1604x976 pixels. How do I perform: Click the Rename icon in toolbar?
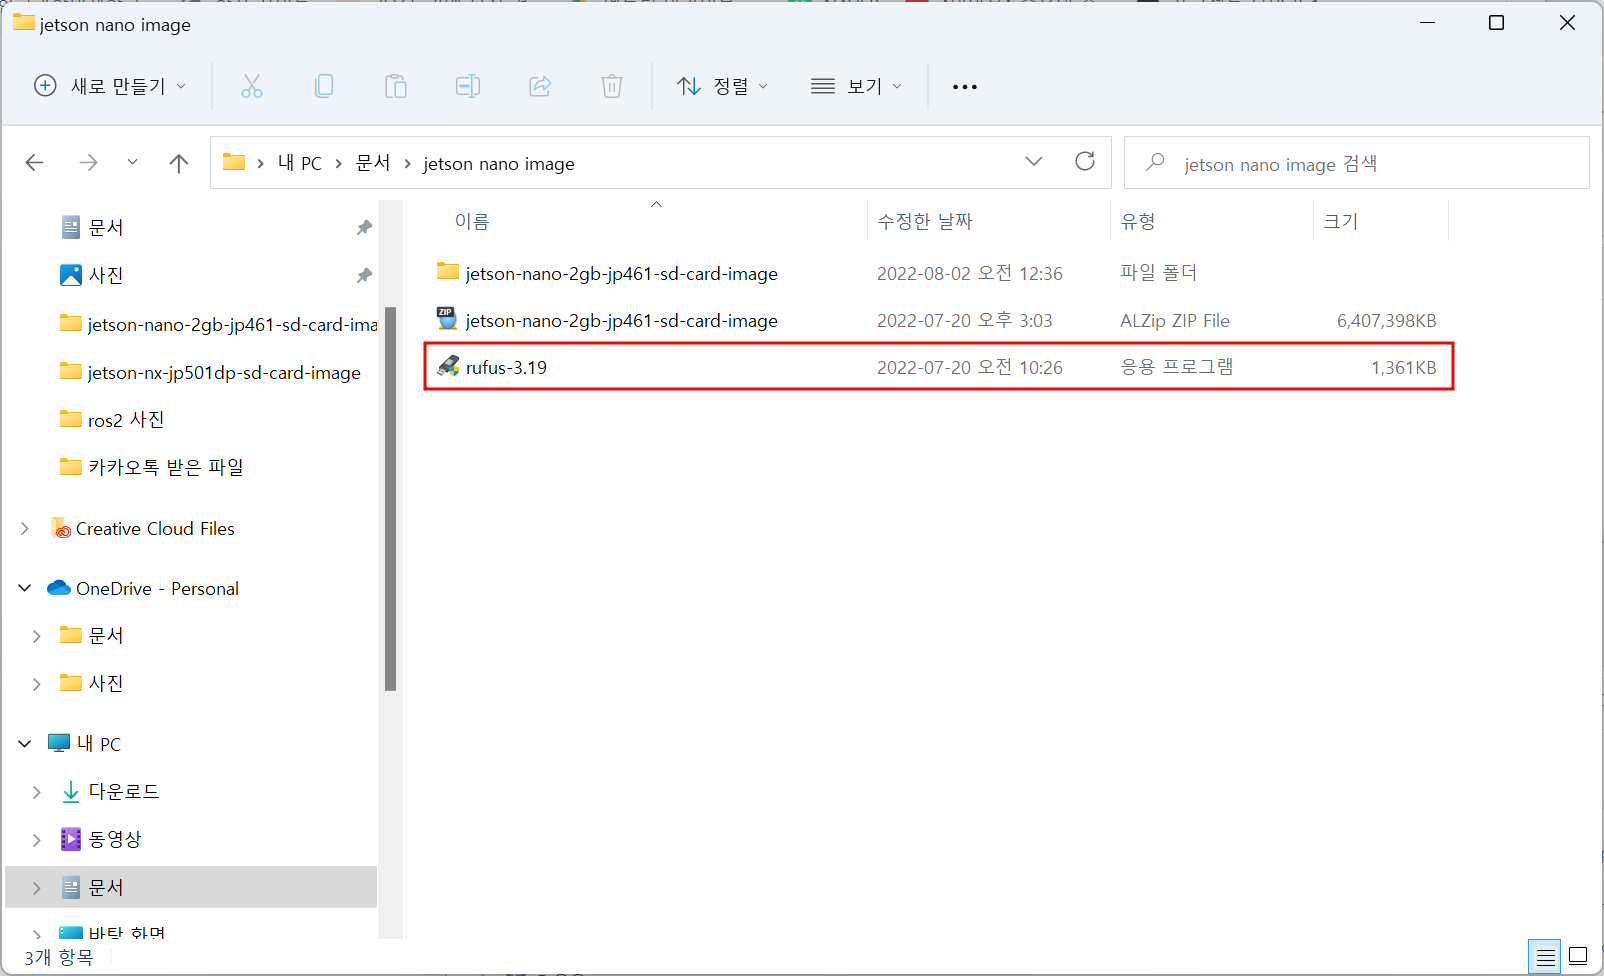tap(468, 86)
